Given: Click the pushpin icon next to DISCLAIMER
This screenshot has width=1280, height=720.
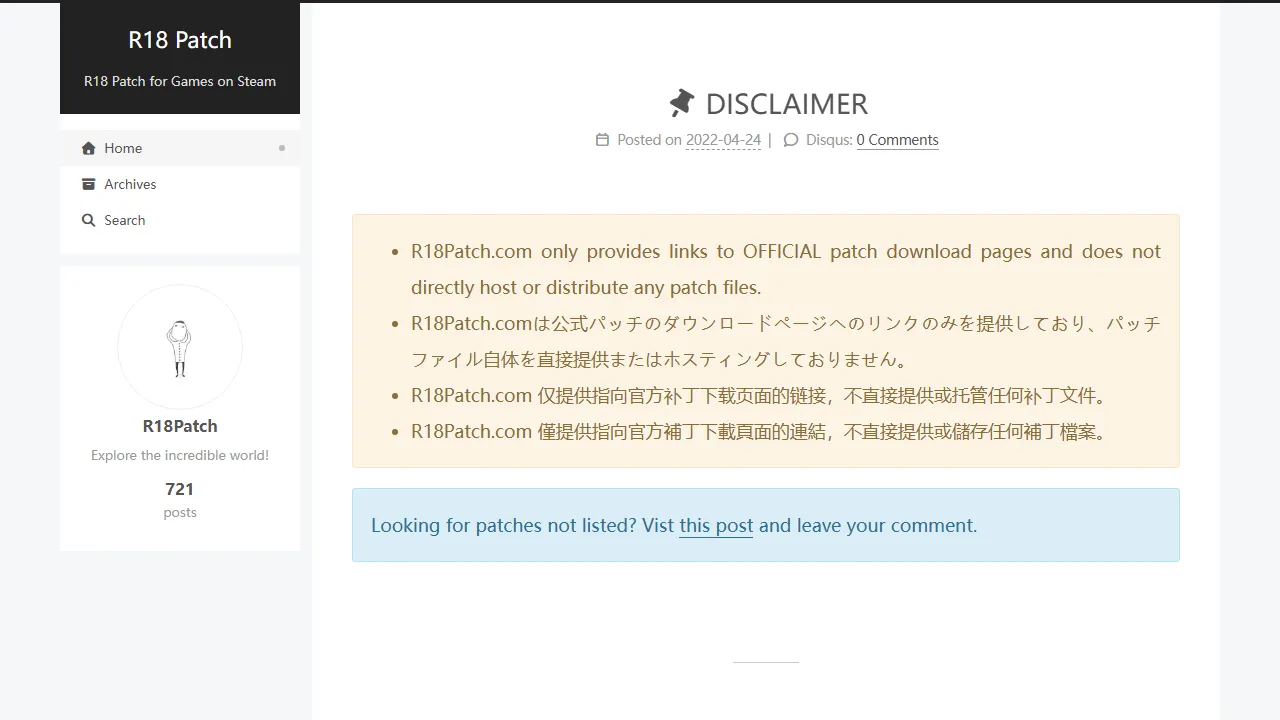Looking at the screenshot, I should click(681, 102).
